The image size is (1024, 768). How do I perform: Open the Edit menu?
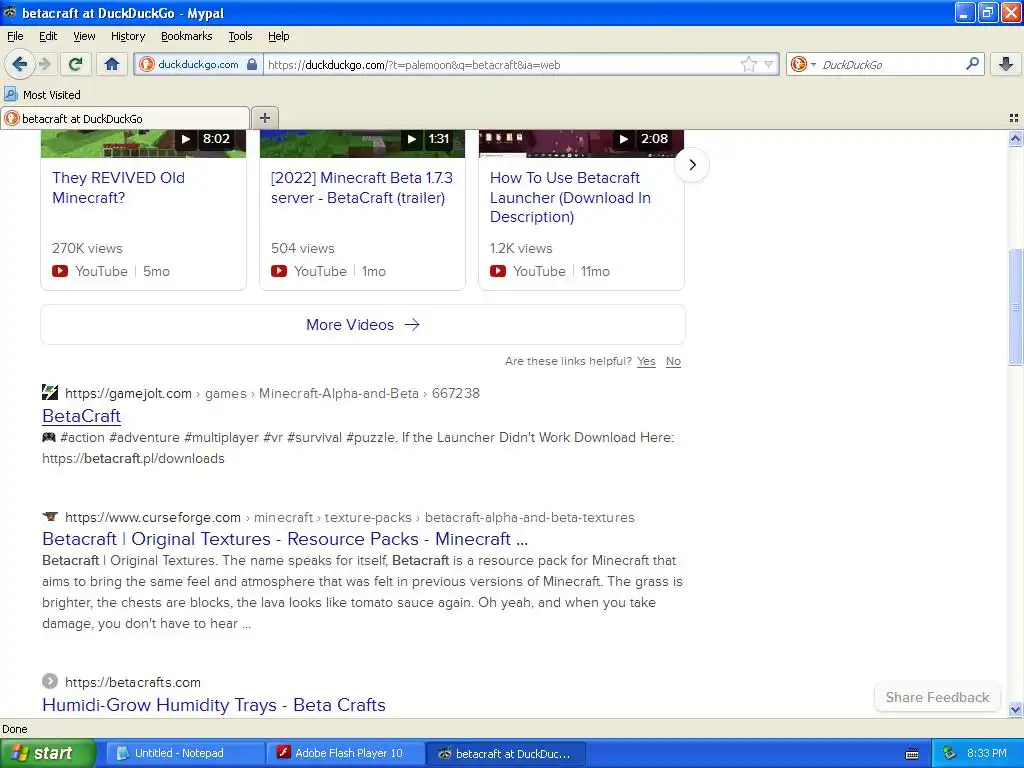[48, 36]
